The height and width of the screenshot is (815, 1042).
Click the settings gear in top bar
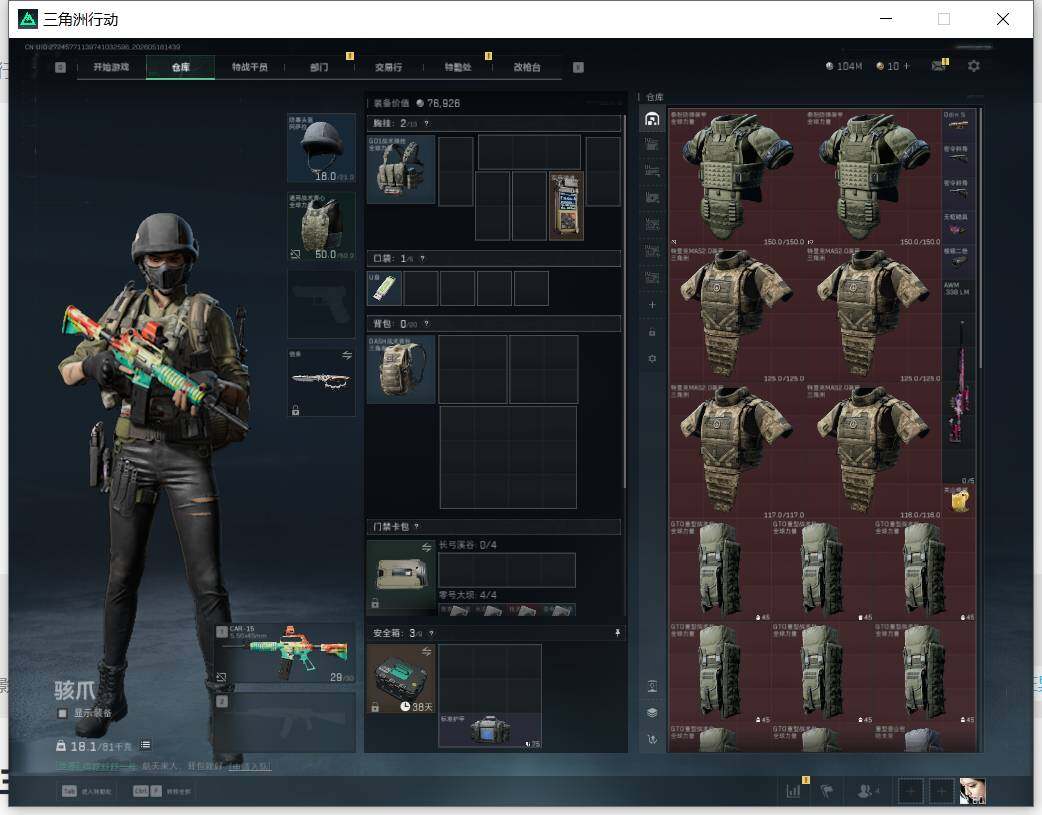coord(974,66)
